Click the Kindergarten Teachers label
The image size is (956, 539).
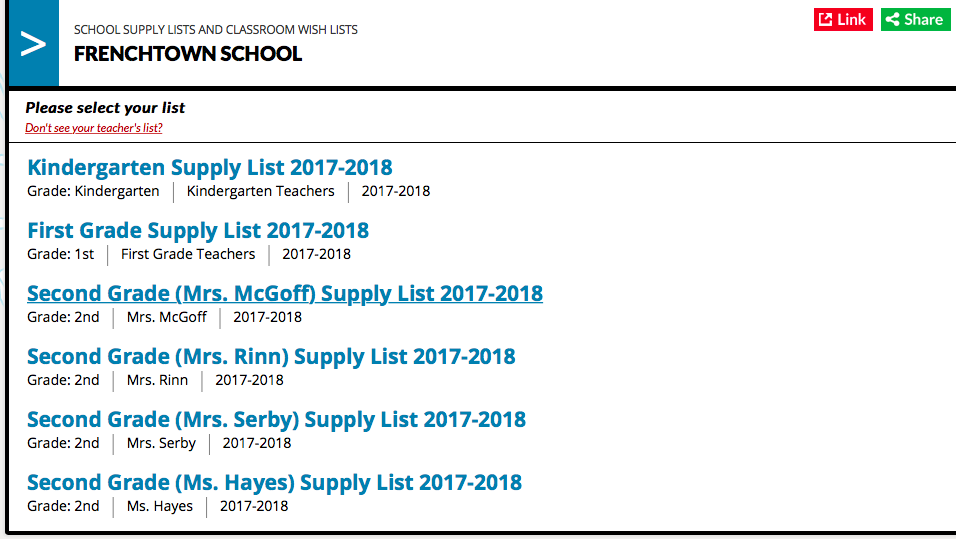(x=260, y=191)
